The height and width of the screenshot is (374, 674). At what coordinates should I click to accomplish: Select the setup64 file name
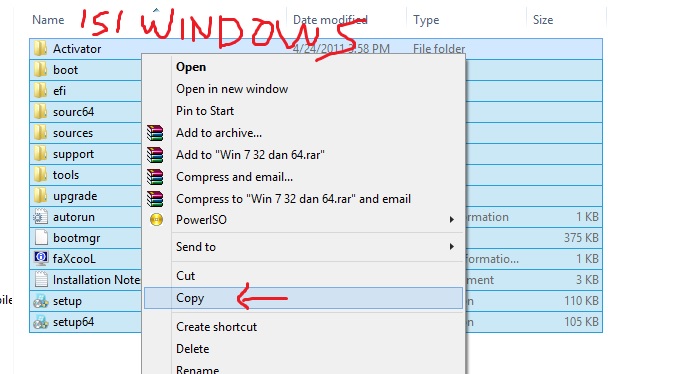74,322
